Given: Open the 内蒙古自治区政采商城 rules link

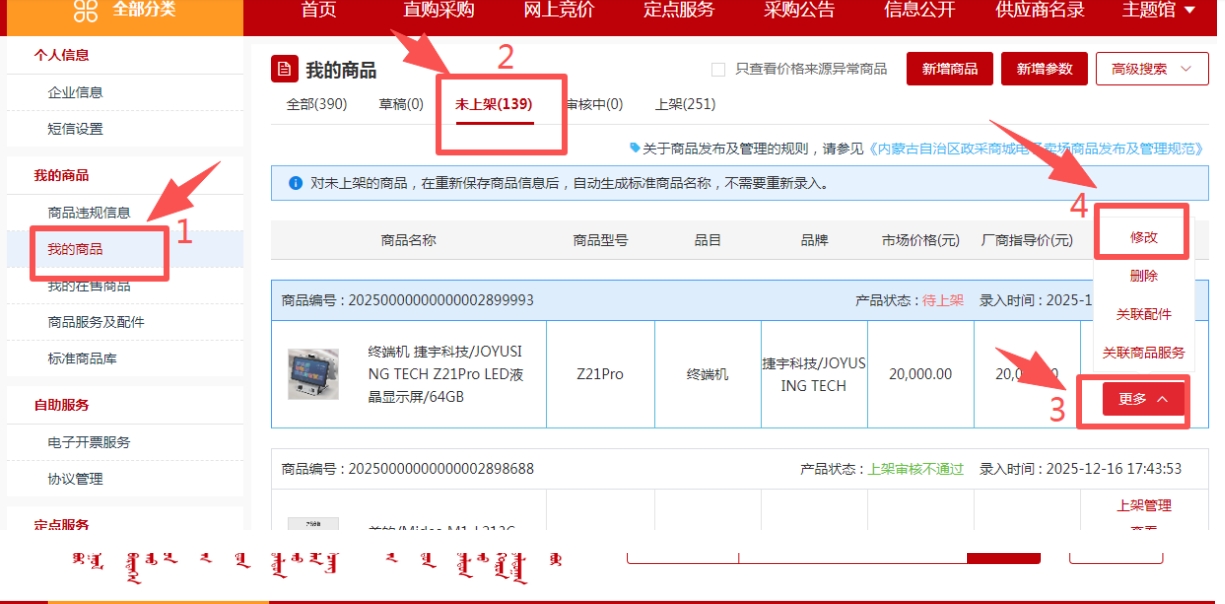Looking at the screenshot, I should [1035, 148].
